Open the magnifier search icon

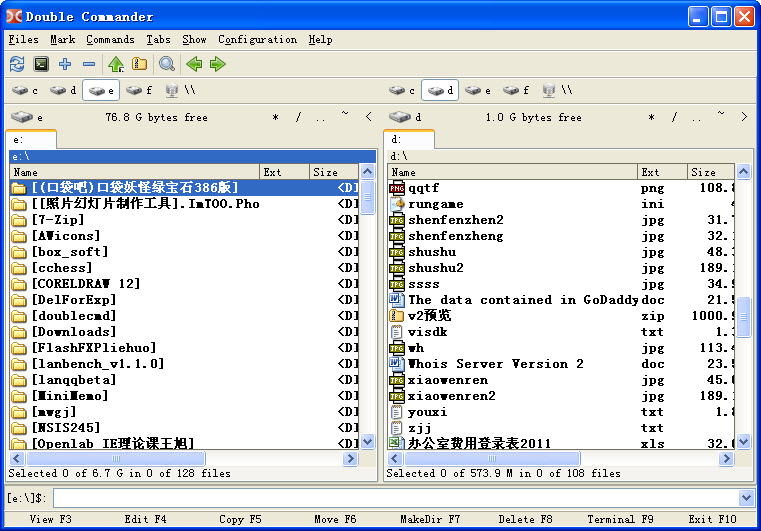[167, 64]
